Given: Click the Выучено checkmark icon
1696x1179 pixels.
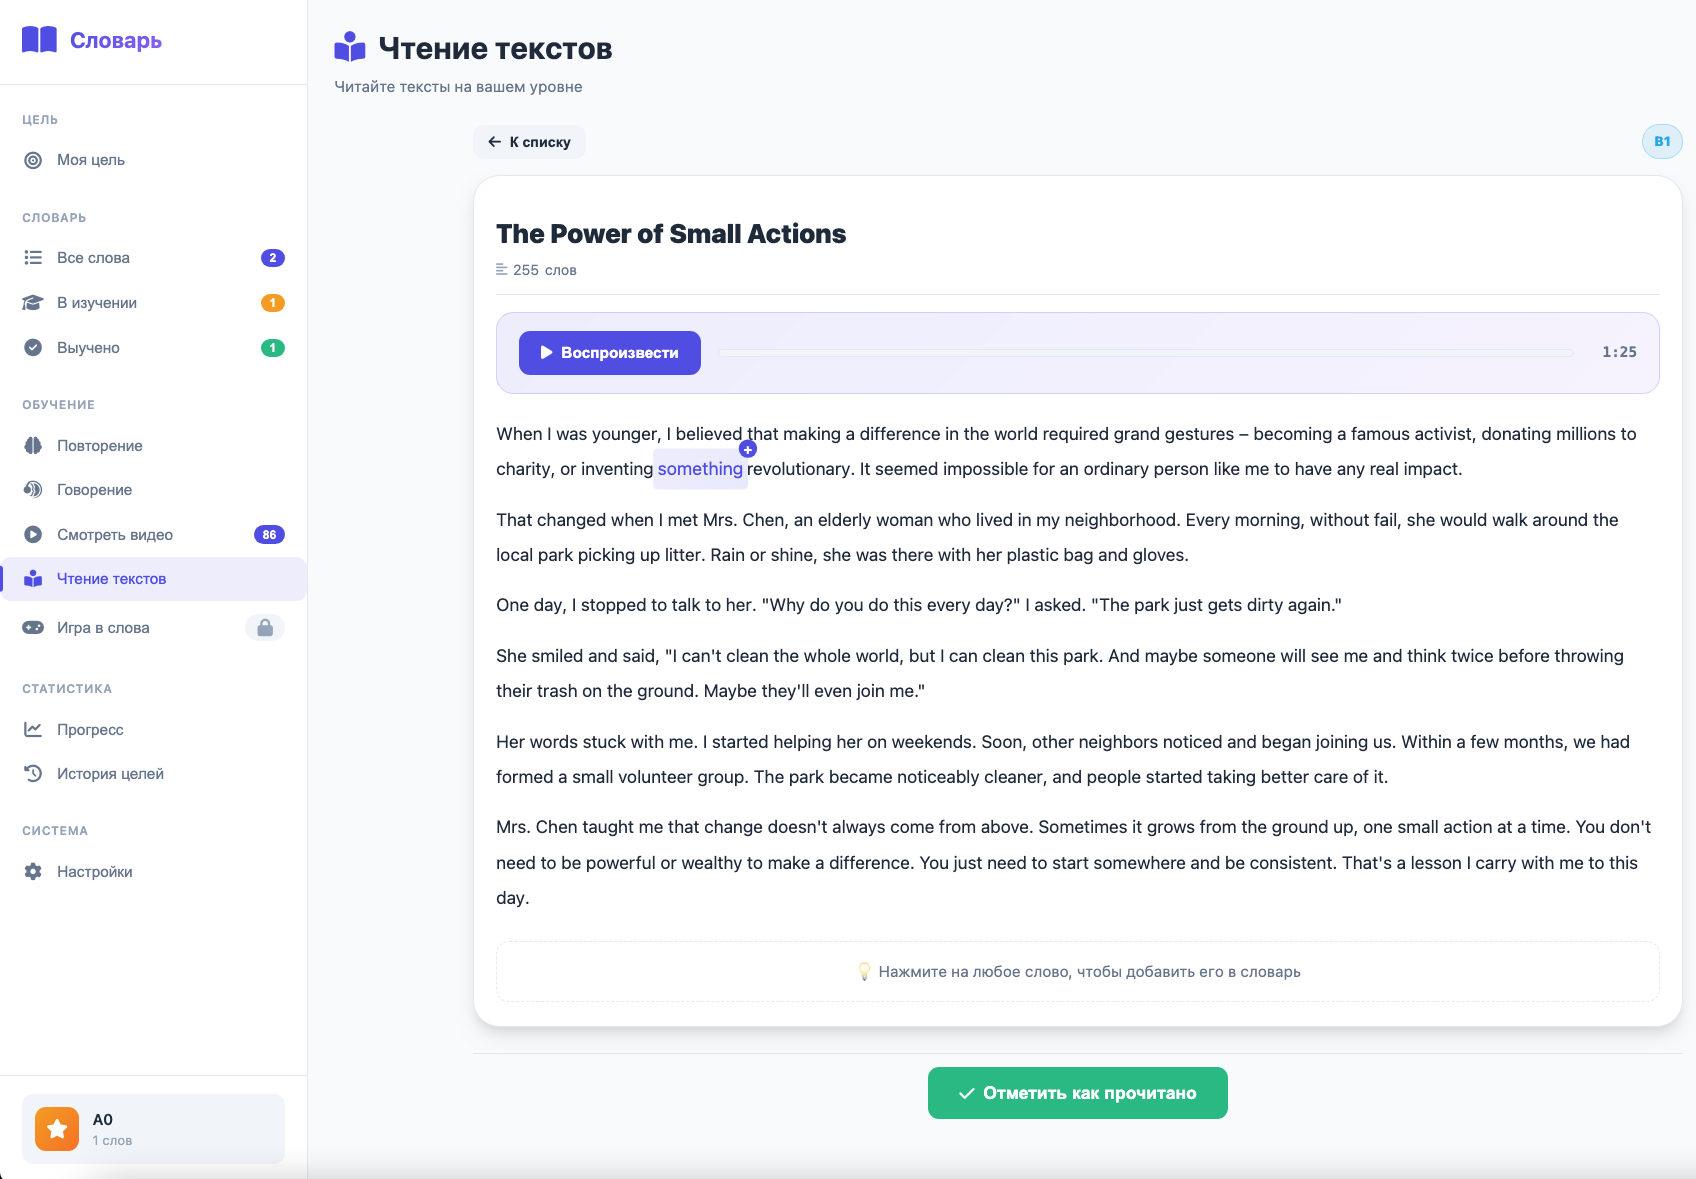Looking at the screenshot, I should click(x=33, y=348).
